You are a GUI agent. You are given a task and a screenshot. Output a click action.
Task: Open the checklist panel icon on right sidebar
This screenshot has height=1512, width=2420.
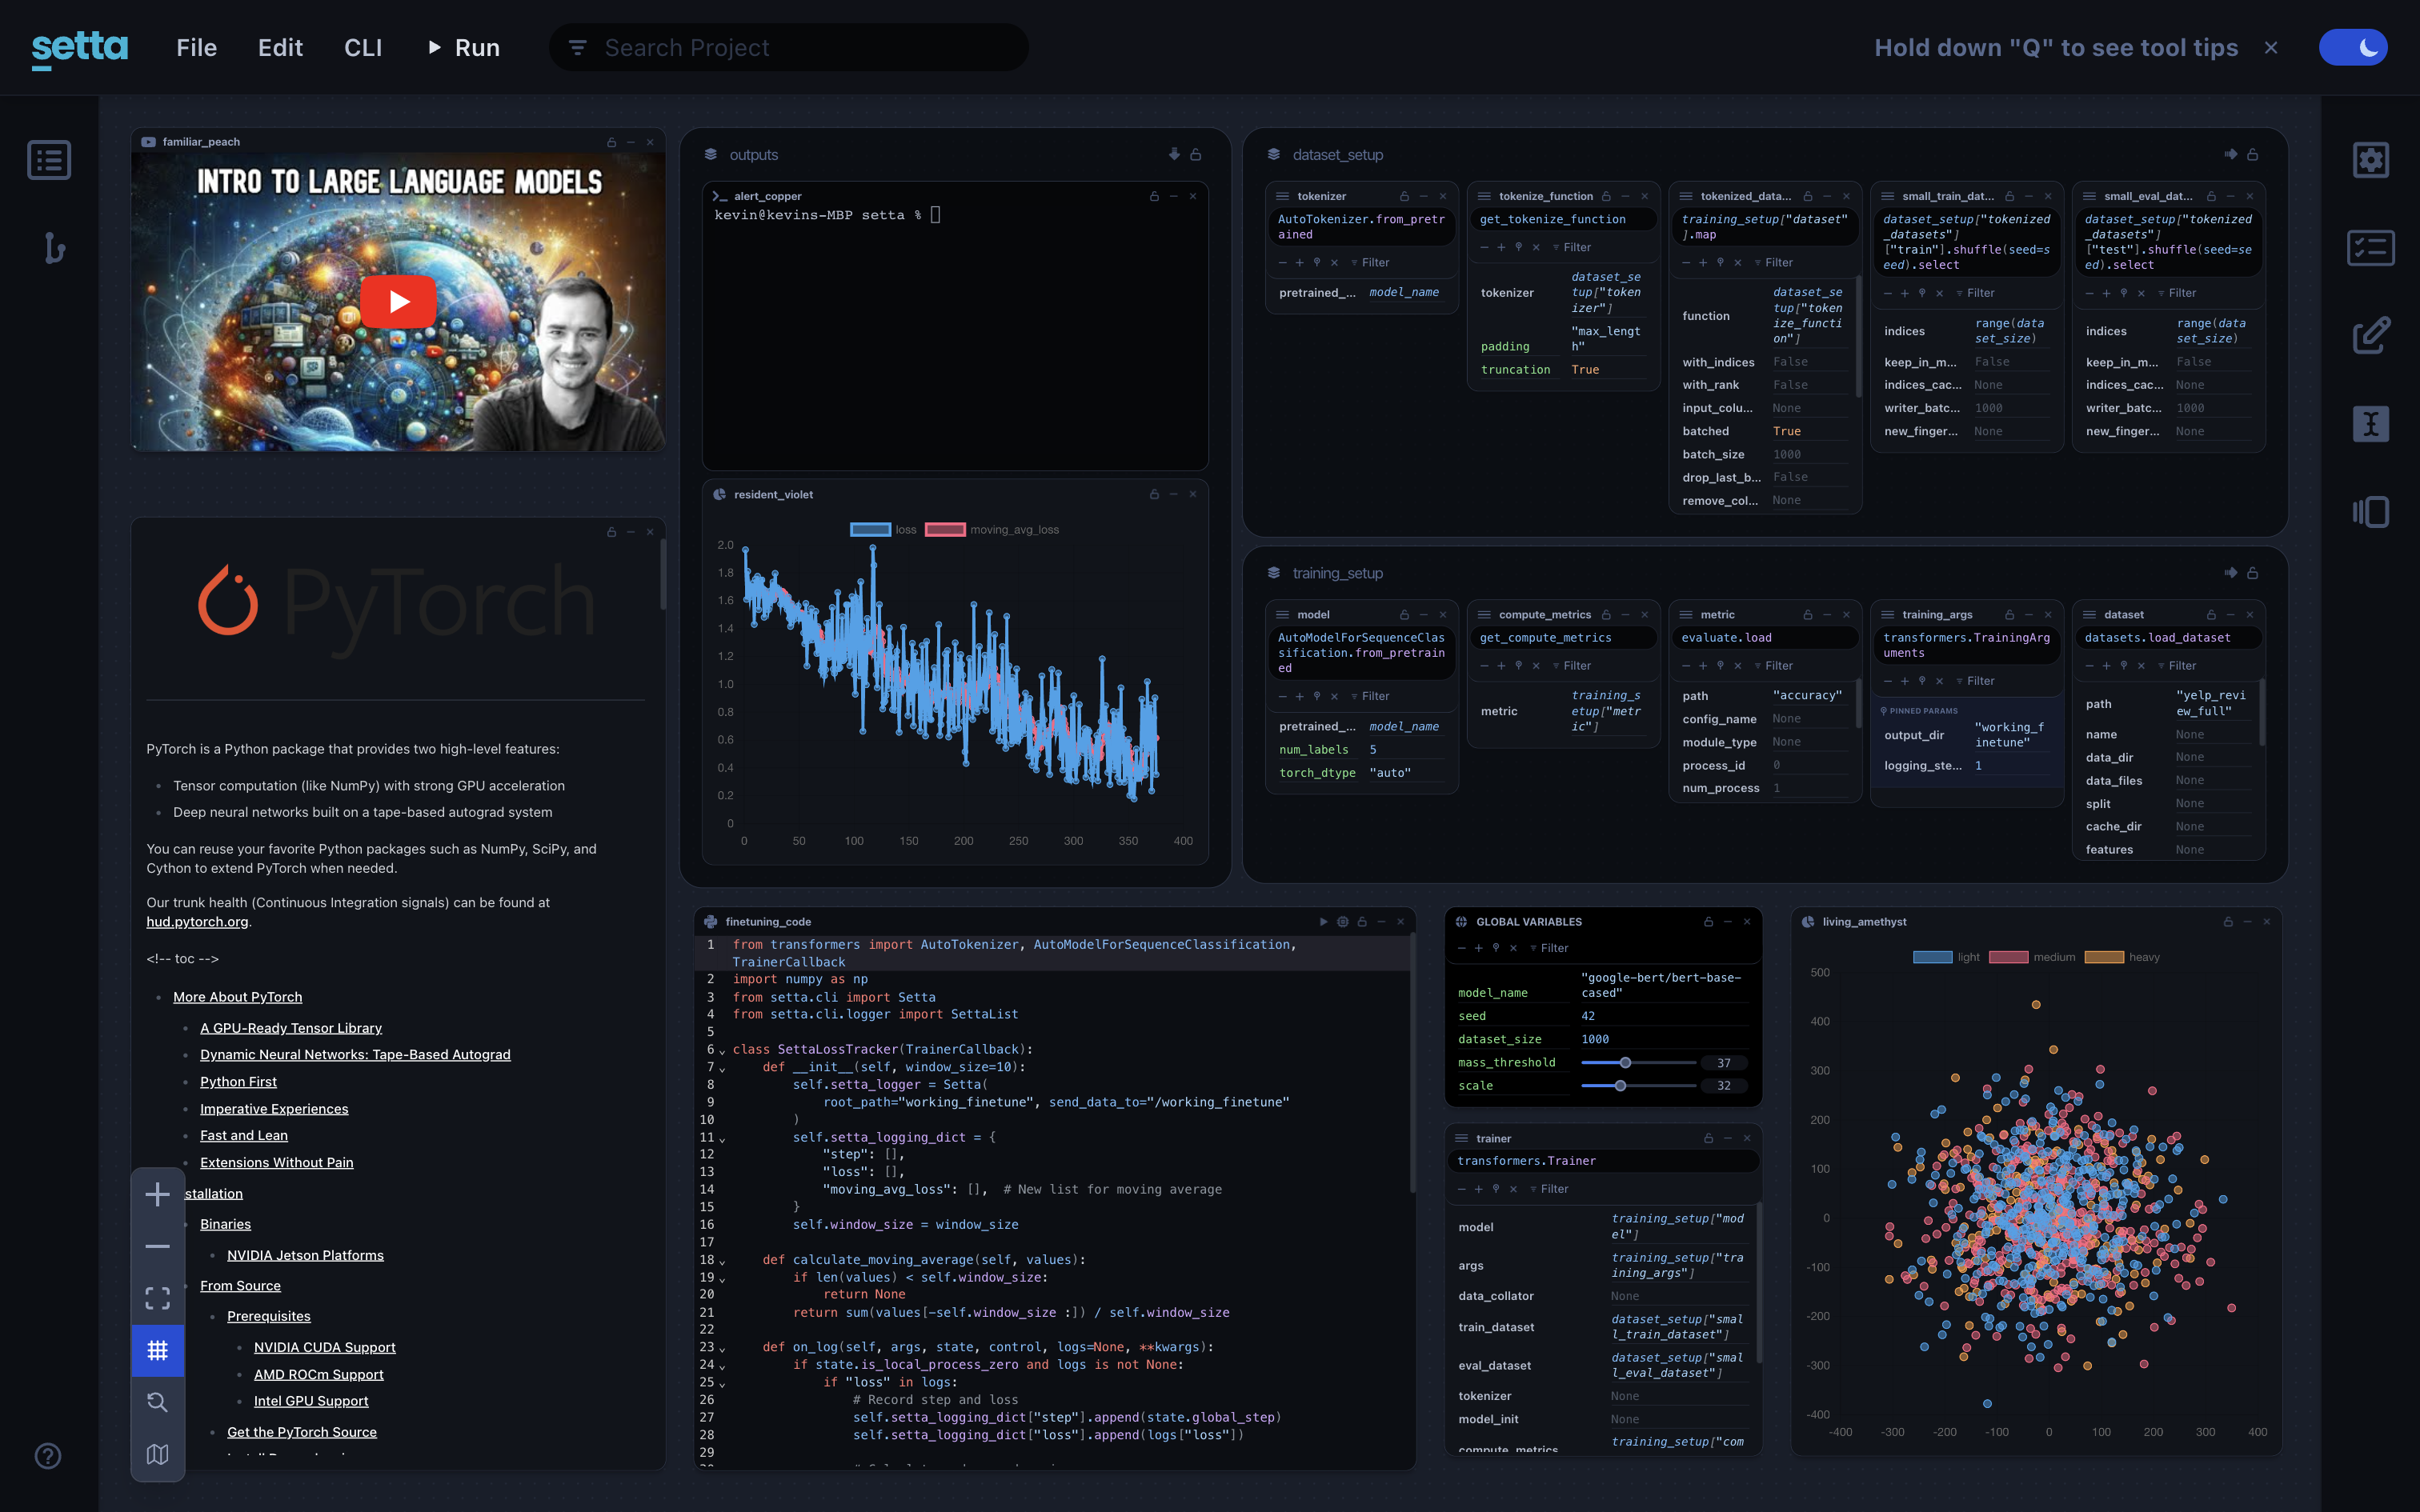click(2370, 248)
